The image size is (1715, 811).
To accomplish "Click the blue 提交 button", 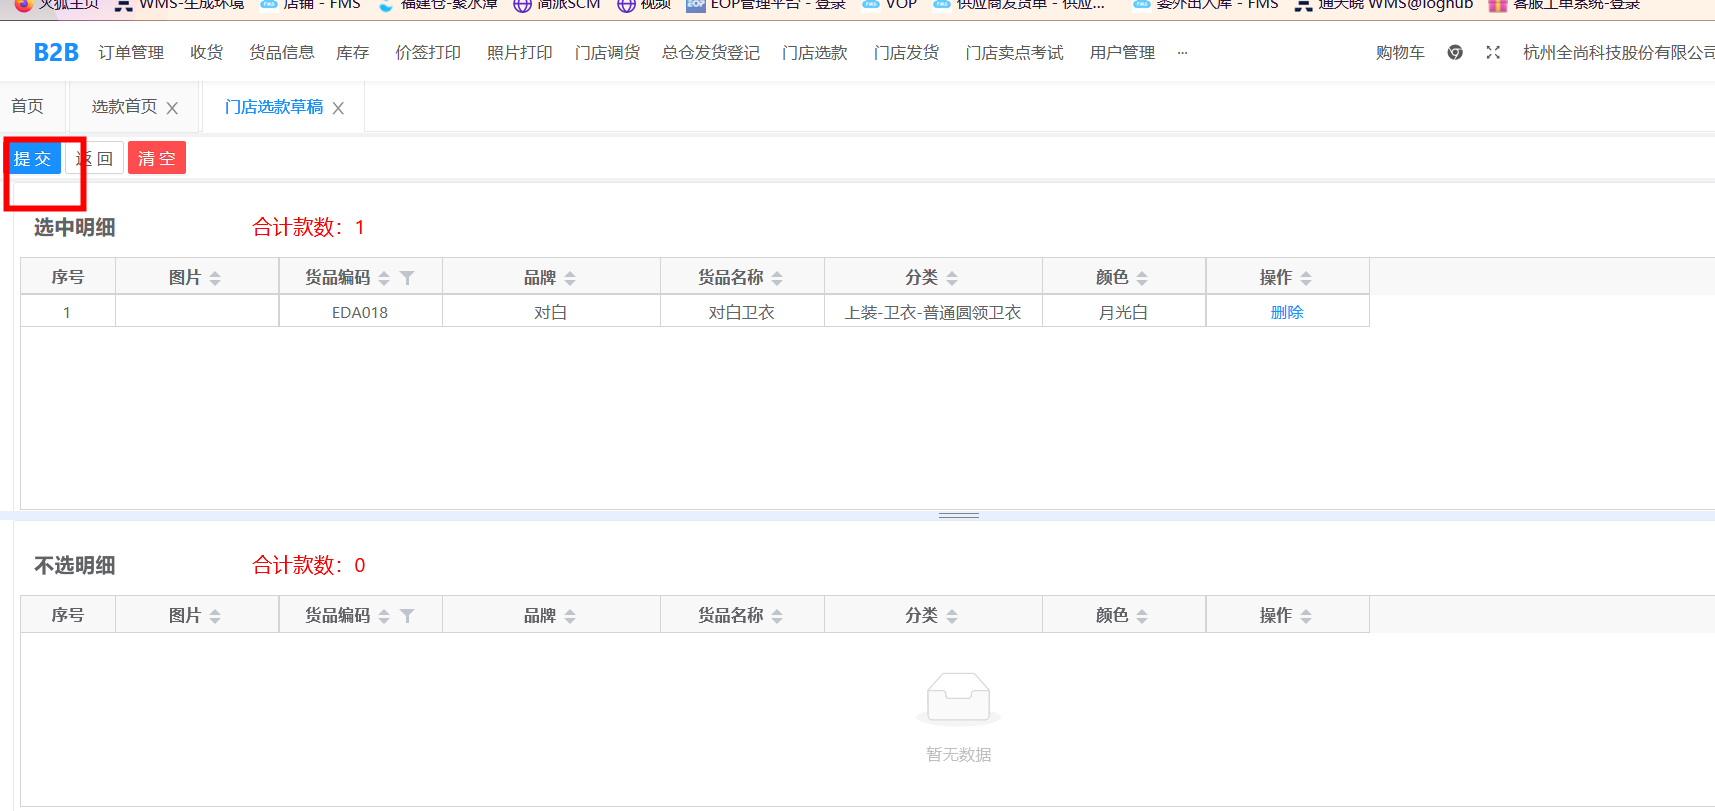I will [33, 158].
